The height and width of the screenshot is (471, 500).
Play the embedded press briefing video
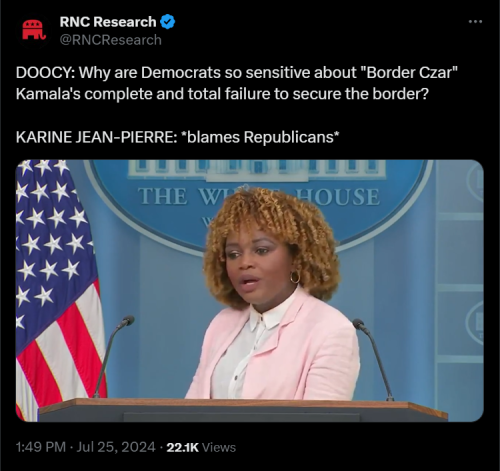(x=249, y=291)
